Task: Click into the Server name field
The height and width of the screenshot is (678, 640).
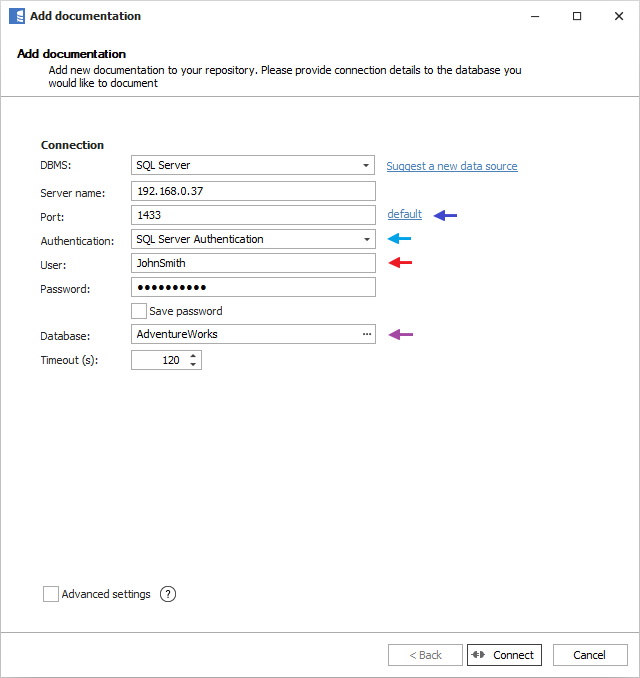Action: (x=252, y=191)
